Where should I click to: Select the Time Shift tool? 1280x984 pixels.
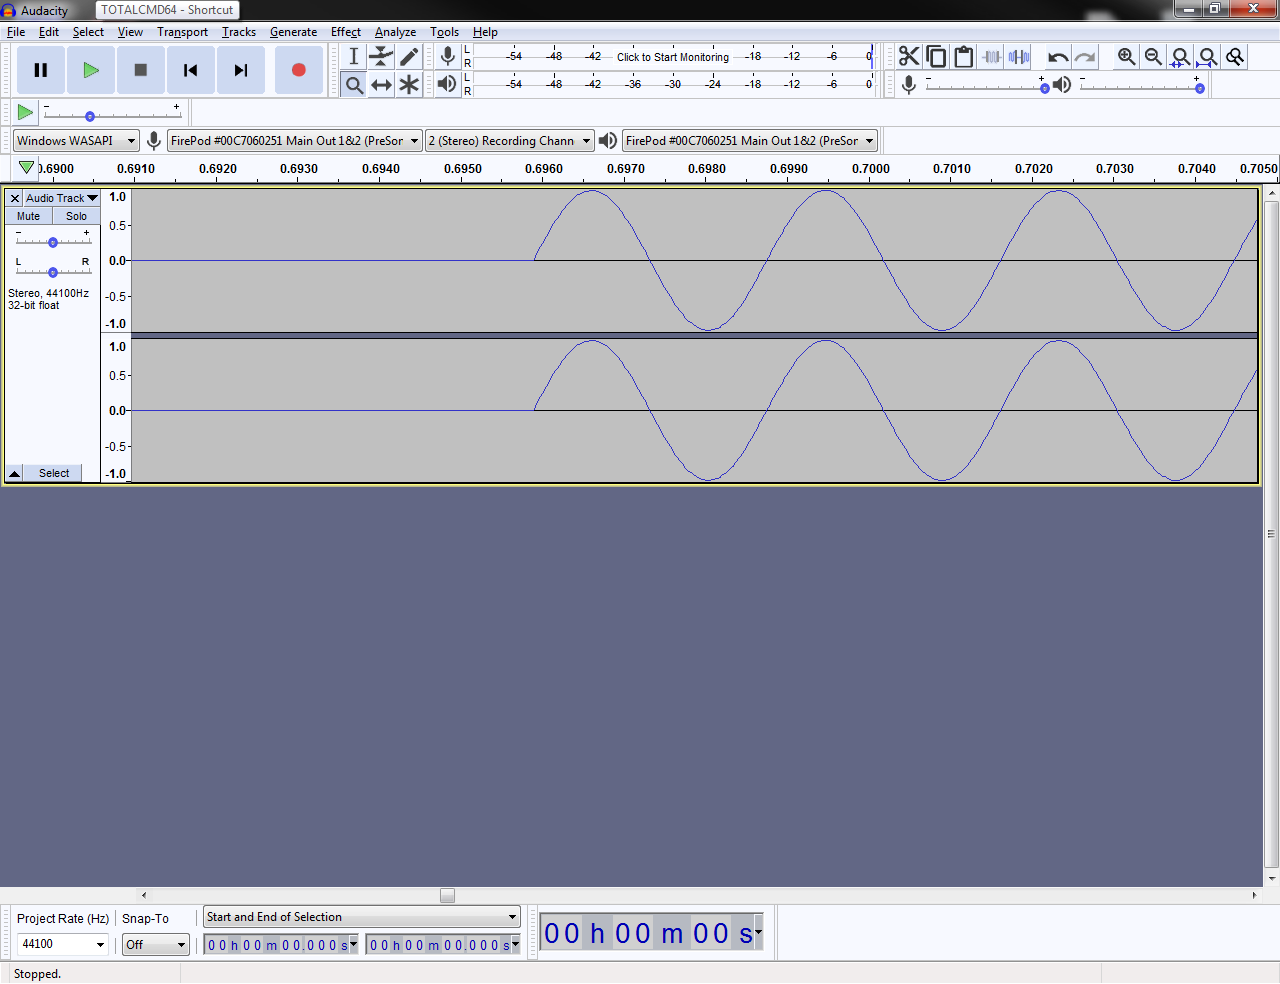click(381, 85)
